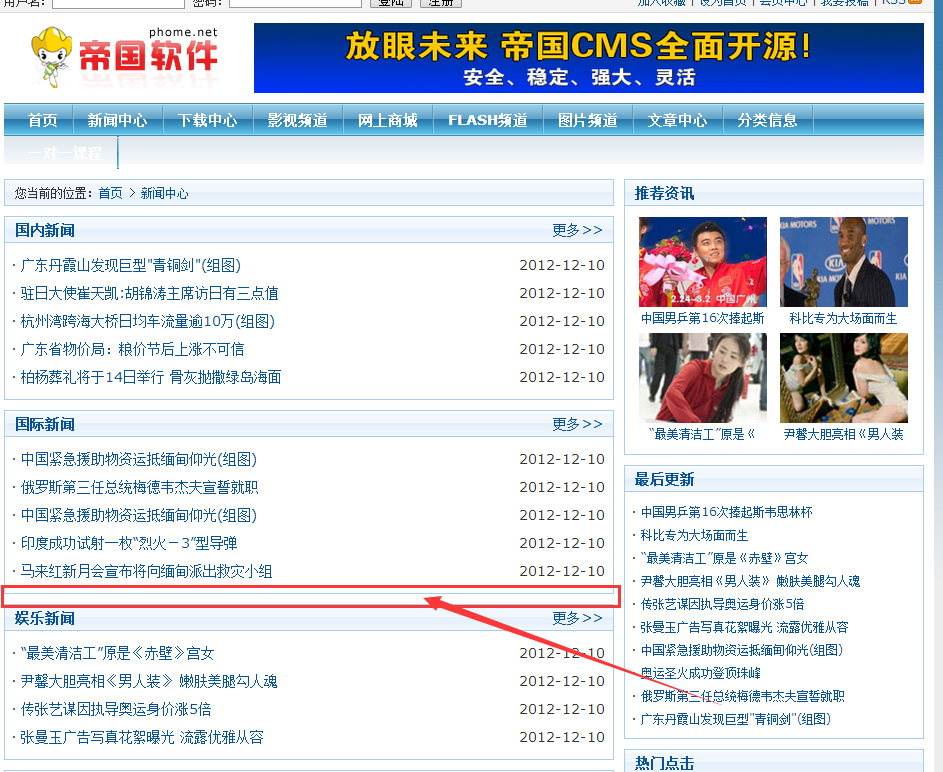Select 网上商城 in navigation bar
The height and width of the screenshot is (772, 943).
tap(387, 120)
